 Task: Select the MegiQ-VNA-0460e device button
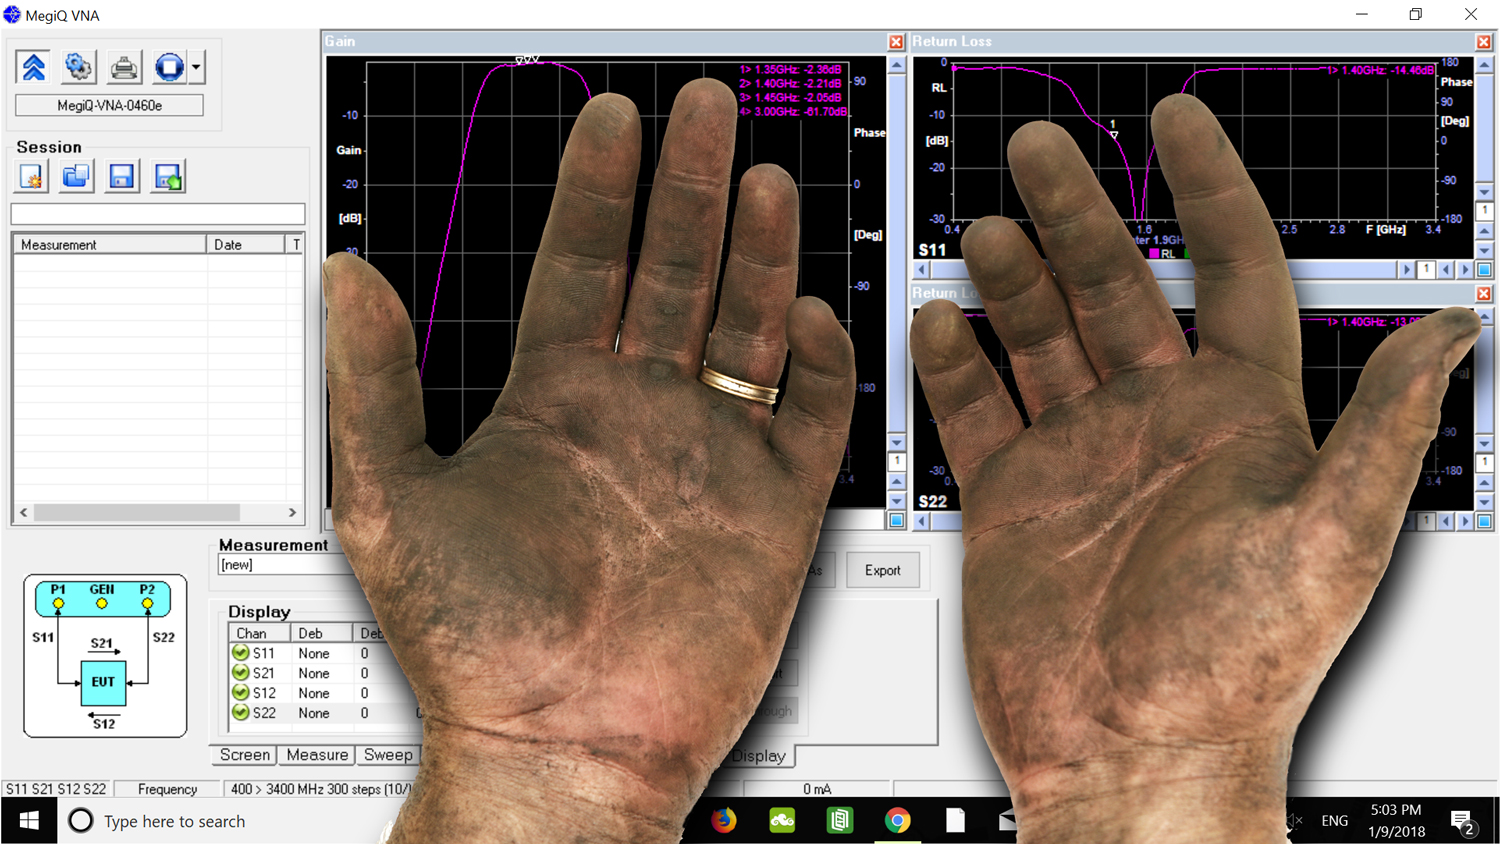point(108,104)
